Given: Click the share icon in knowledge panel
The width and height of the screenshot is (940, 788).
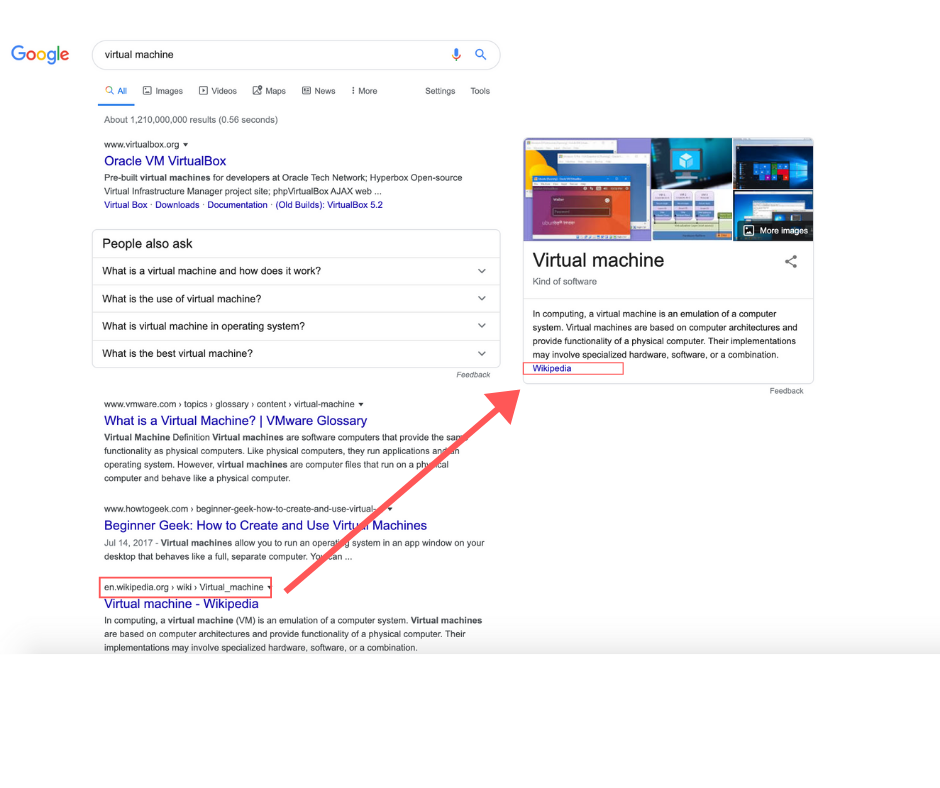Looking at the screenshot, I should [791, 261].
